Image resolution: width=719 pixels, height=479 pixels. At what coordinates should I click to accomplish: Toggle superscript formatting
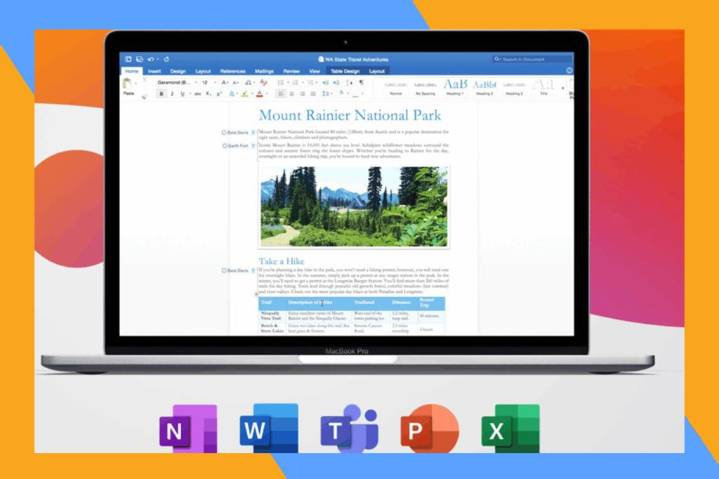click(219, 94)
